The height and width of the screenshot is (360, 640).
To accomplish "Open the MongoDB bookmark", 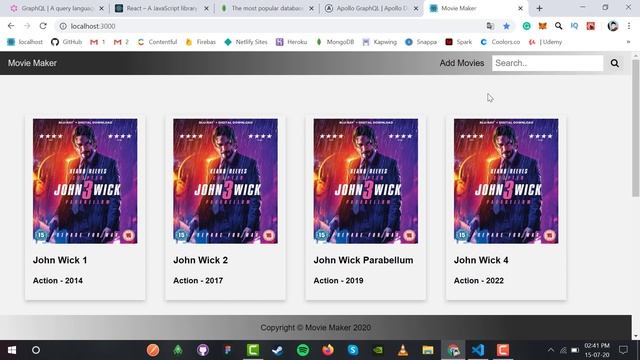I will tap(335, 42).
